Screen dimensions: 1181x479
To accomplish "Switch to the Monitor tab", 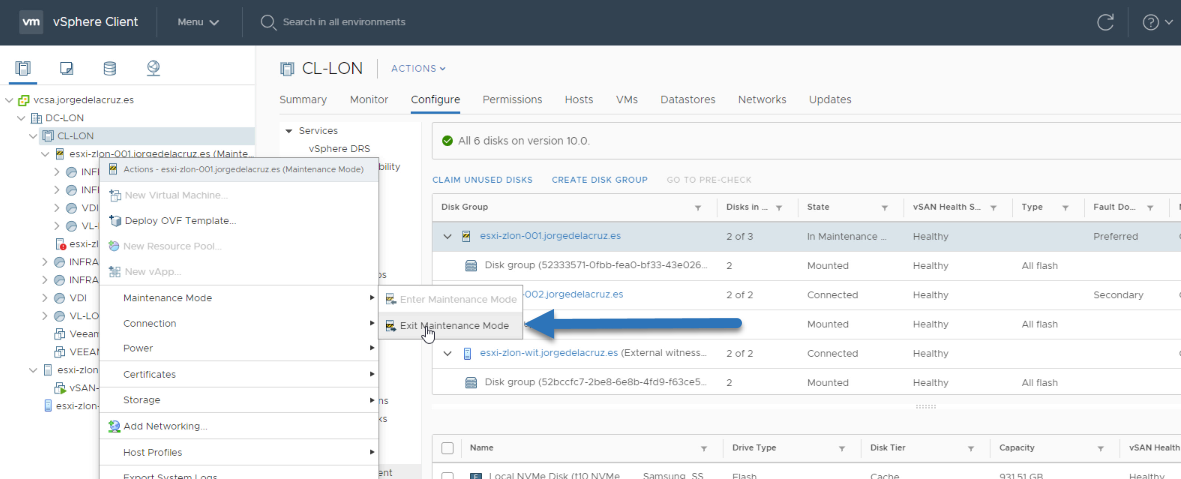I will 369,99.
